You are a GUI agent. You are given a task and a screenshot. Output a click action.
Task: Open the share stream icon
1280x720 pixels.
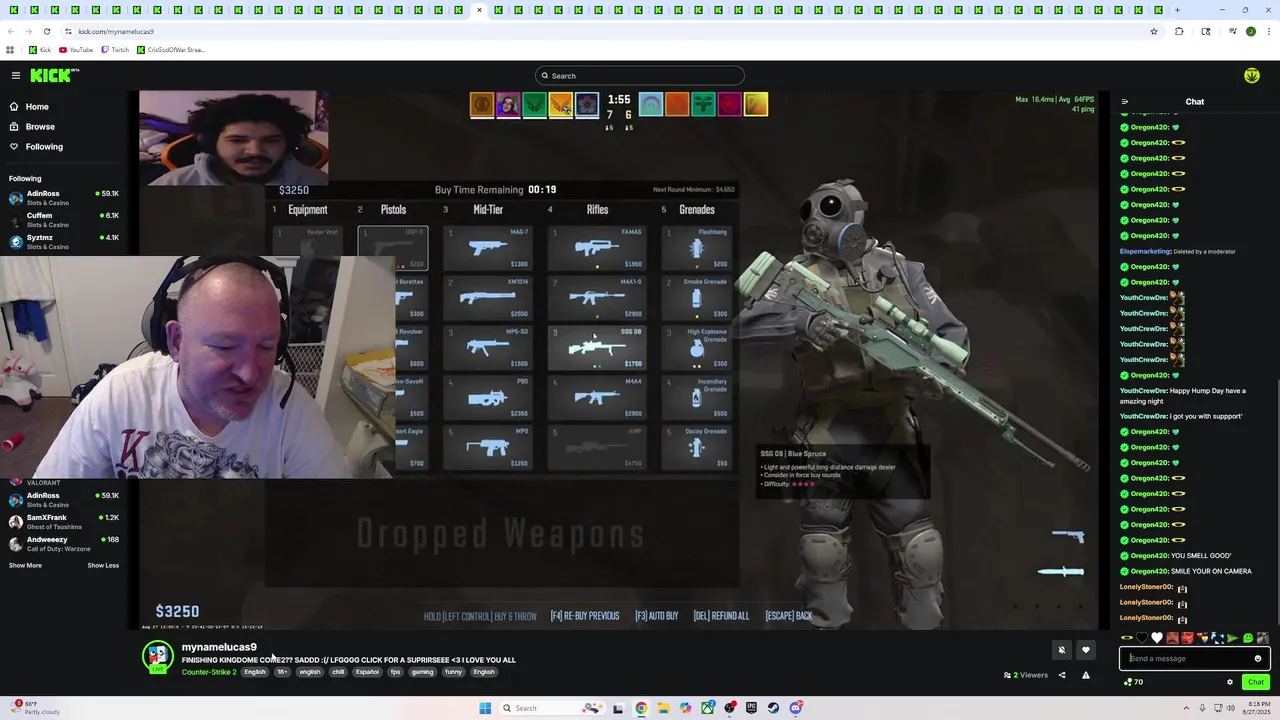pyautogui.click(x=1062, y=675)
